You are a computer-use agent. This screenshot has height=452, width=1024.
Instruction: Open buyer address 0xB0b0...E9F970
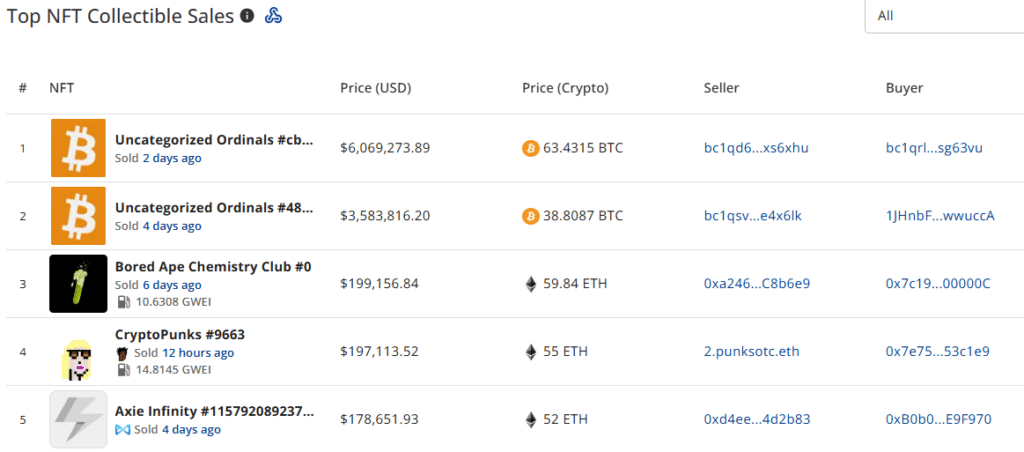pos(938,420)
